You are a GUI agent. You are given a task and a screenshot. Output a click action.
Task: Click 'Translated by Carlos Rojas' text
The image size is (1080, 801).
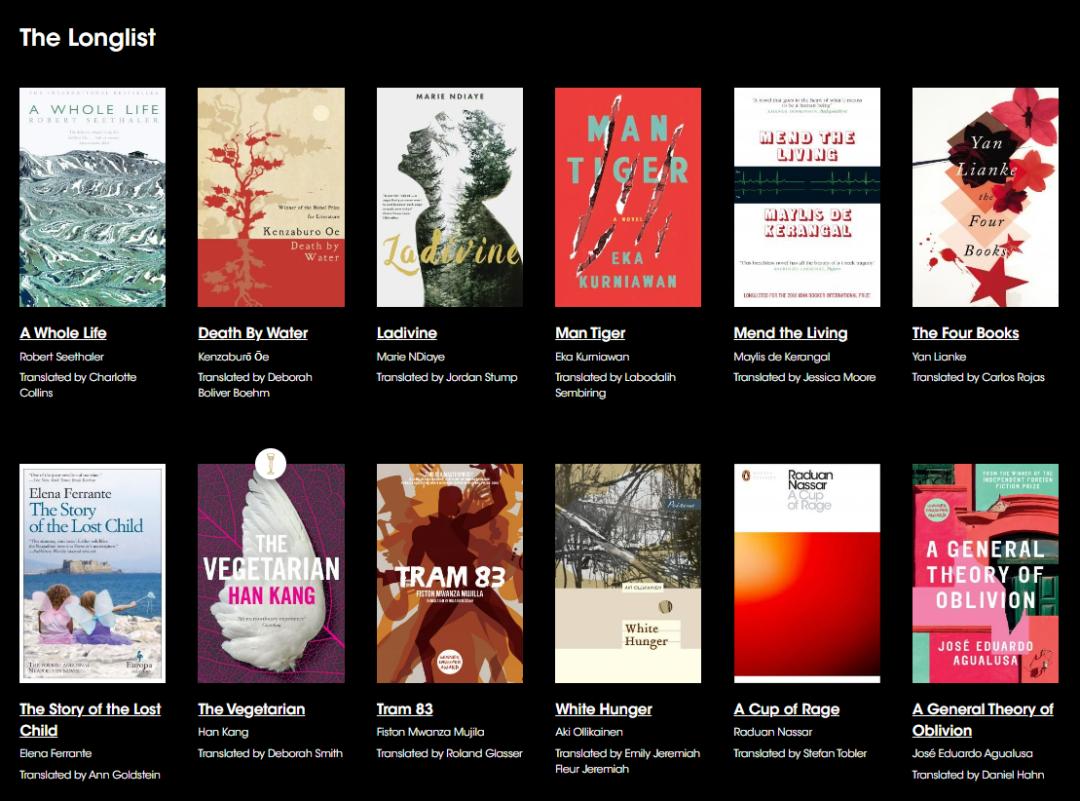978,377
